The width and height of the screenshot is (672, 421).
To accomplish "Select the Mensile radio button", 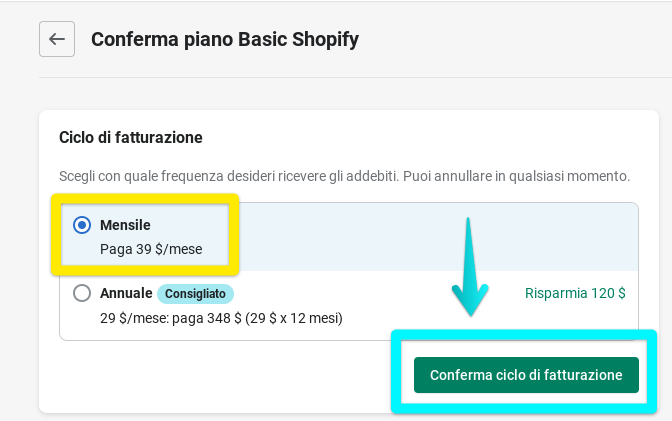I will point(82,225).
